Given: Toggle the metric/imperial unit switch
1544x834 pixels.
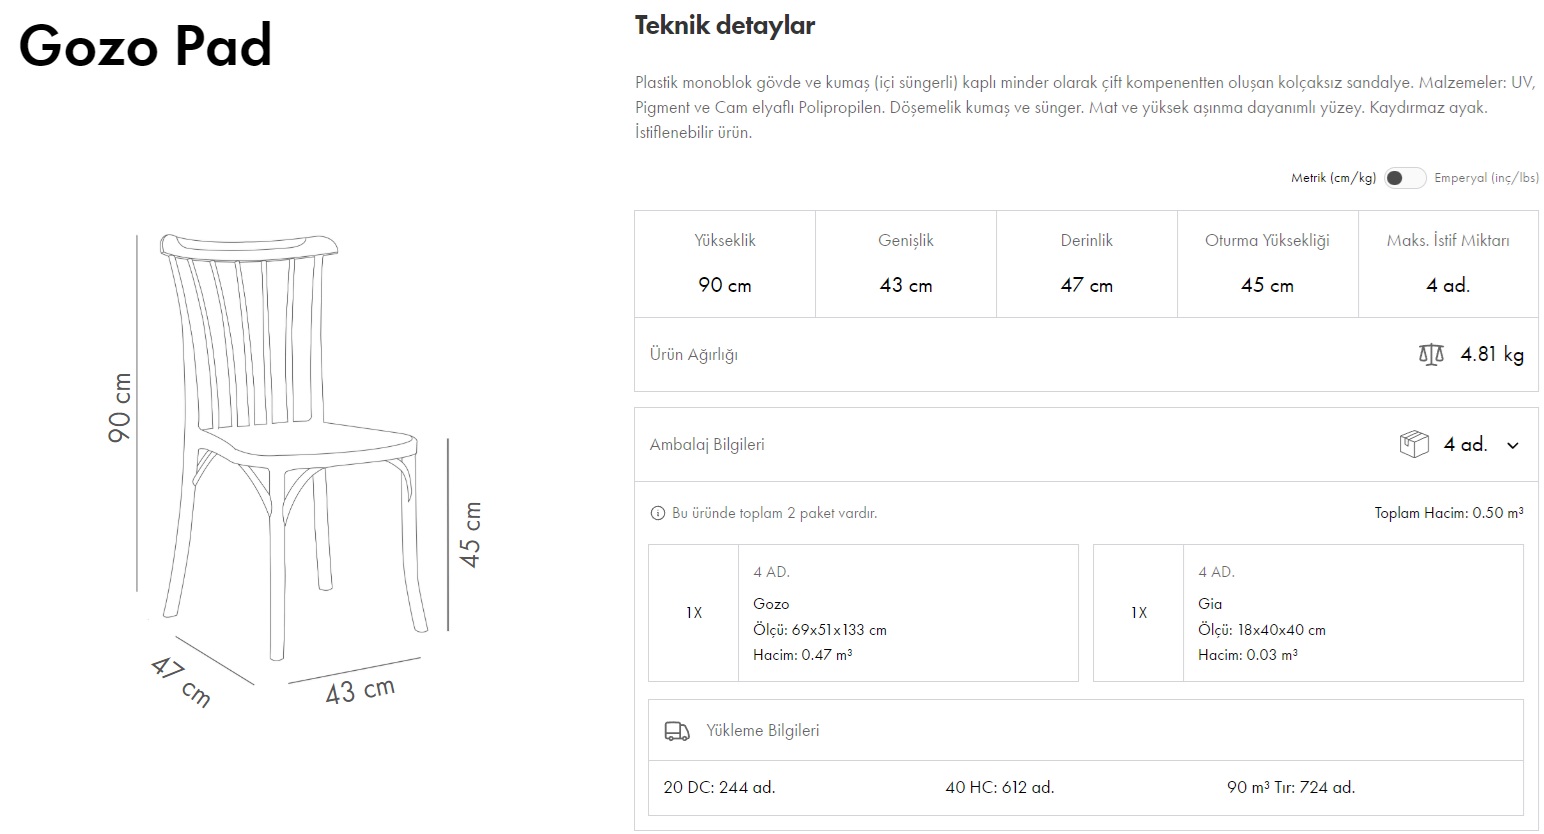Looking at the screenshot, I should tap(1404, 178).
